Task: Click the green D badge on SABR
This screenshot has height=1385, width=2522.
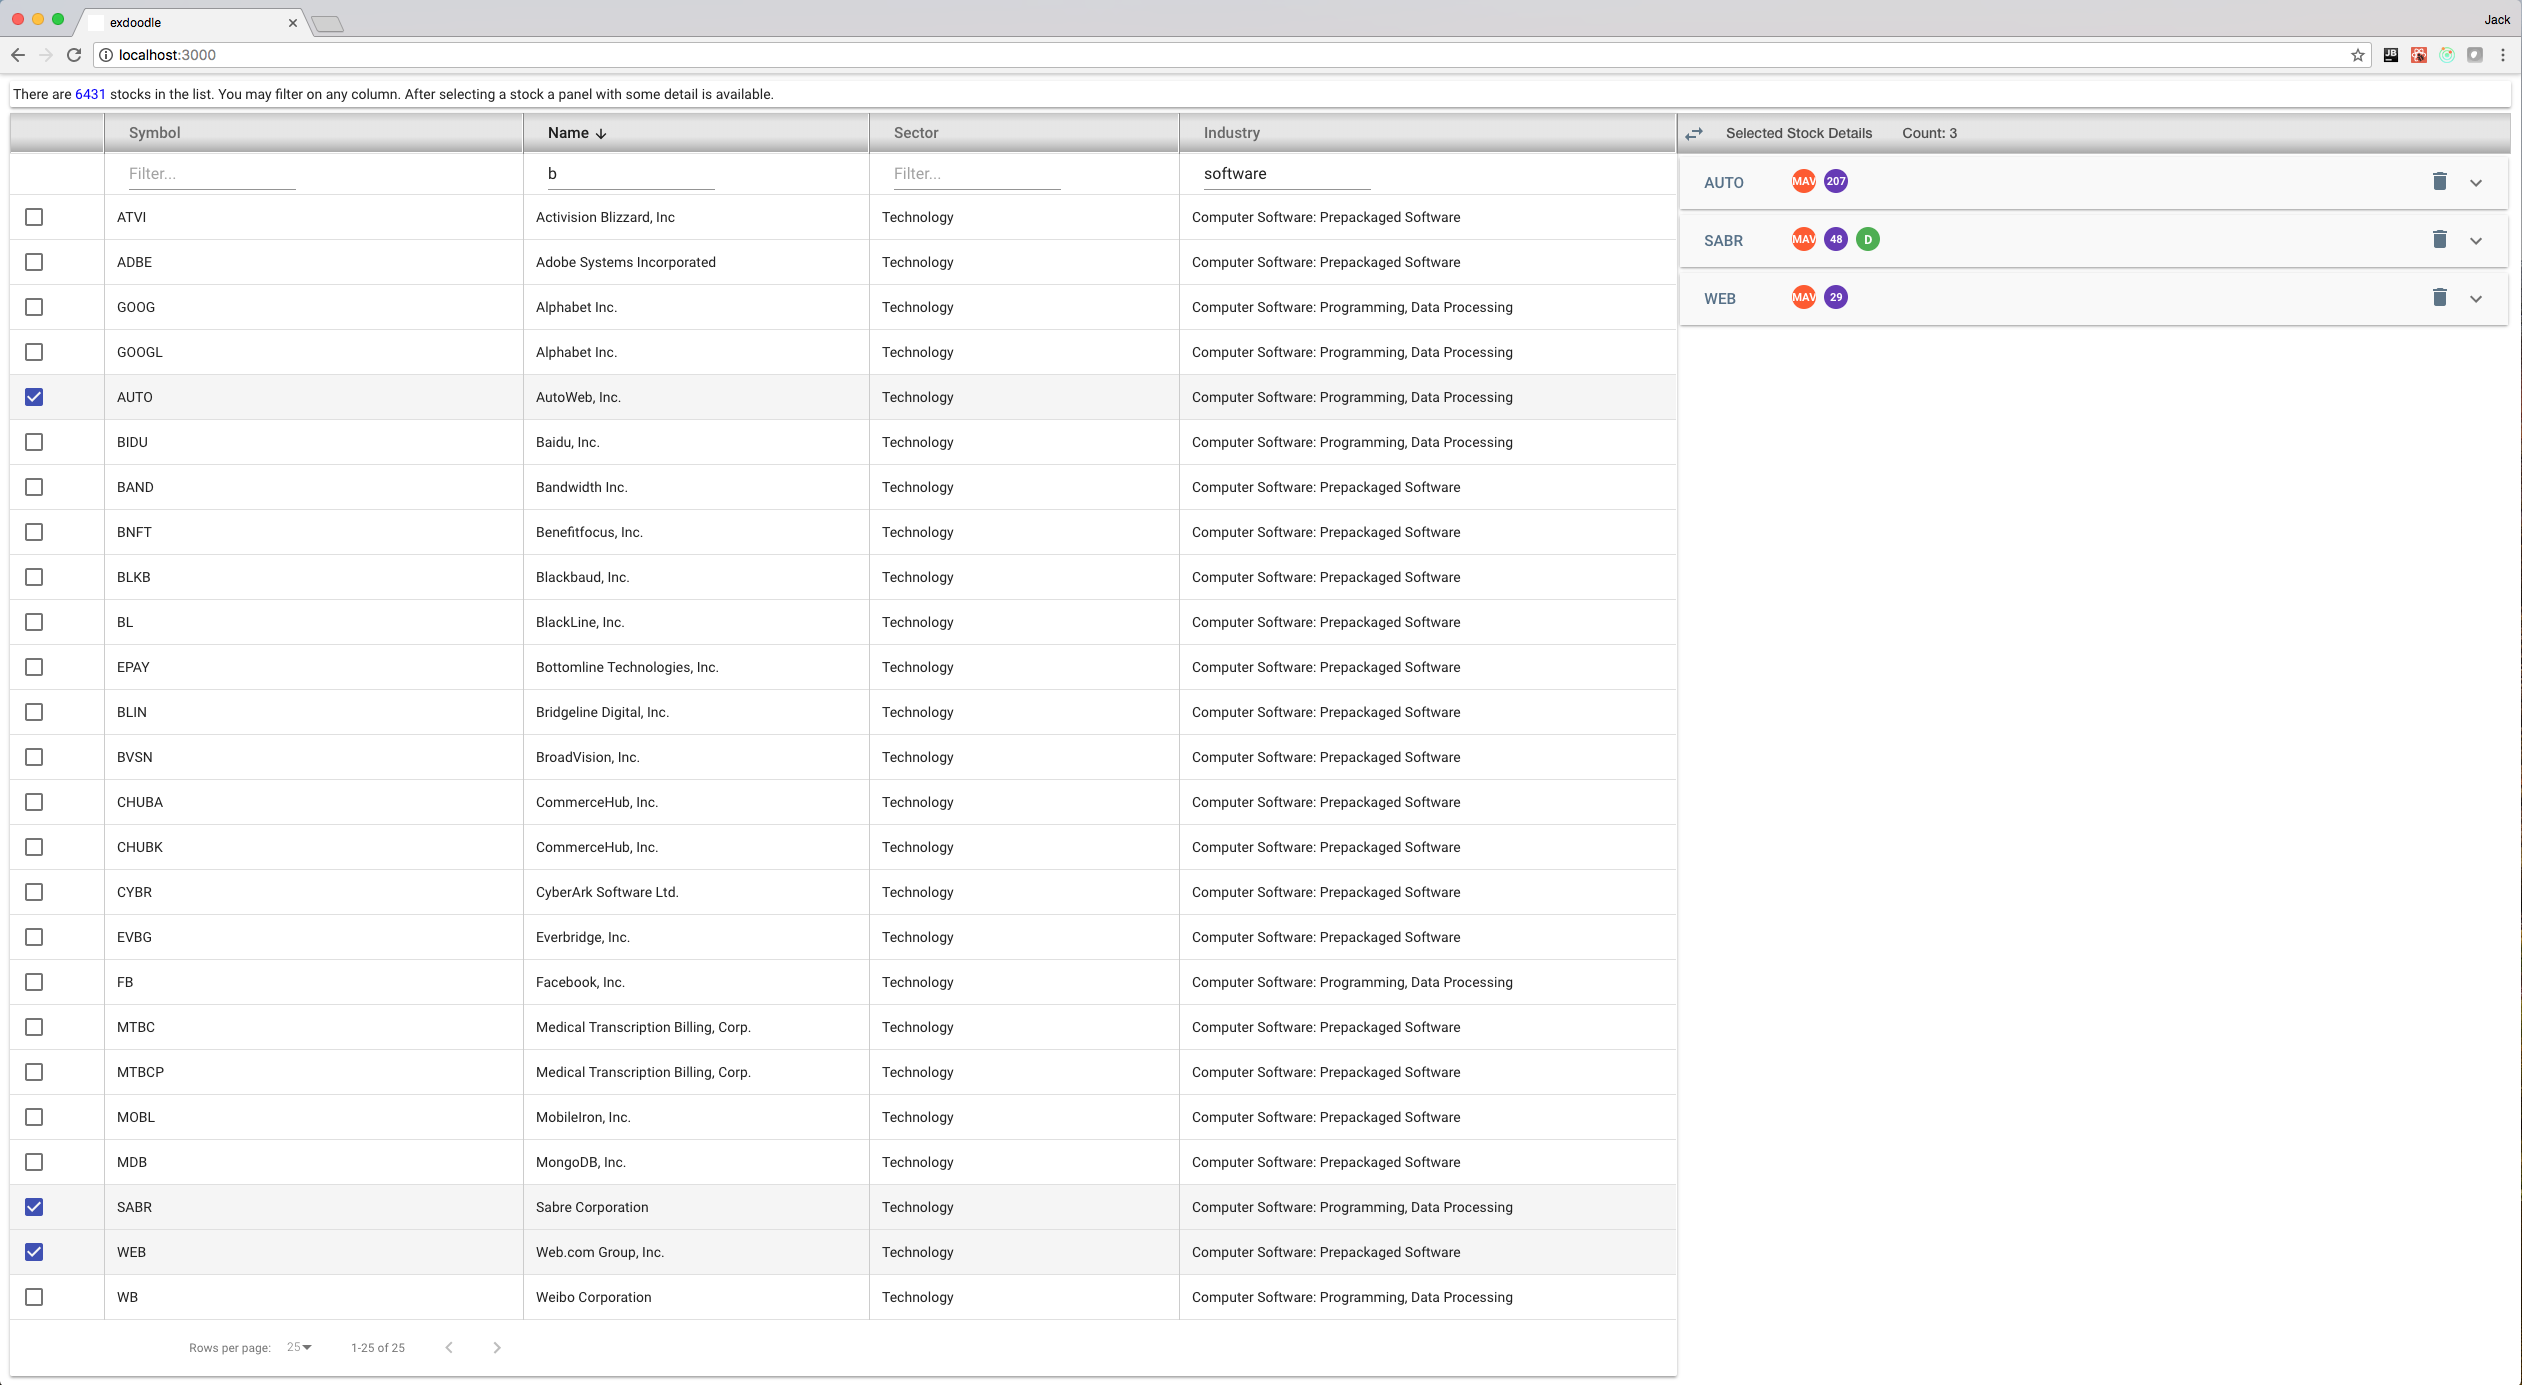Action: pos(1868,239)
